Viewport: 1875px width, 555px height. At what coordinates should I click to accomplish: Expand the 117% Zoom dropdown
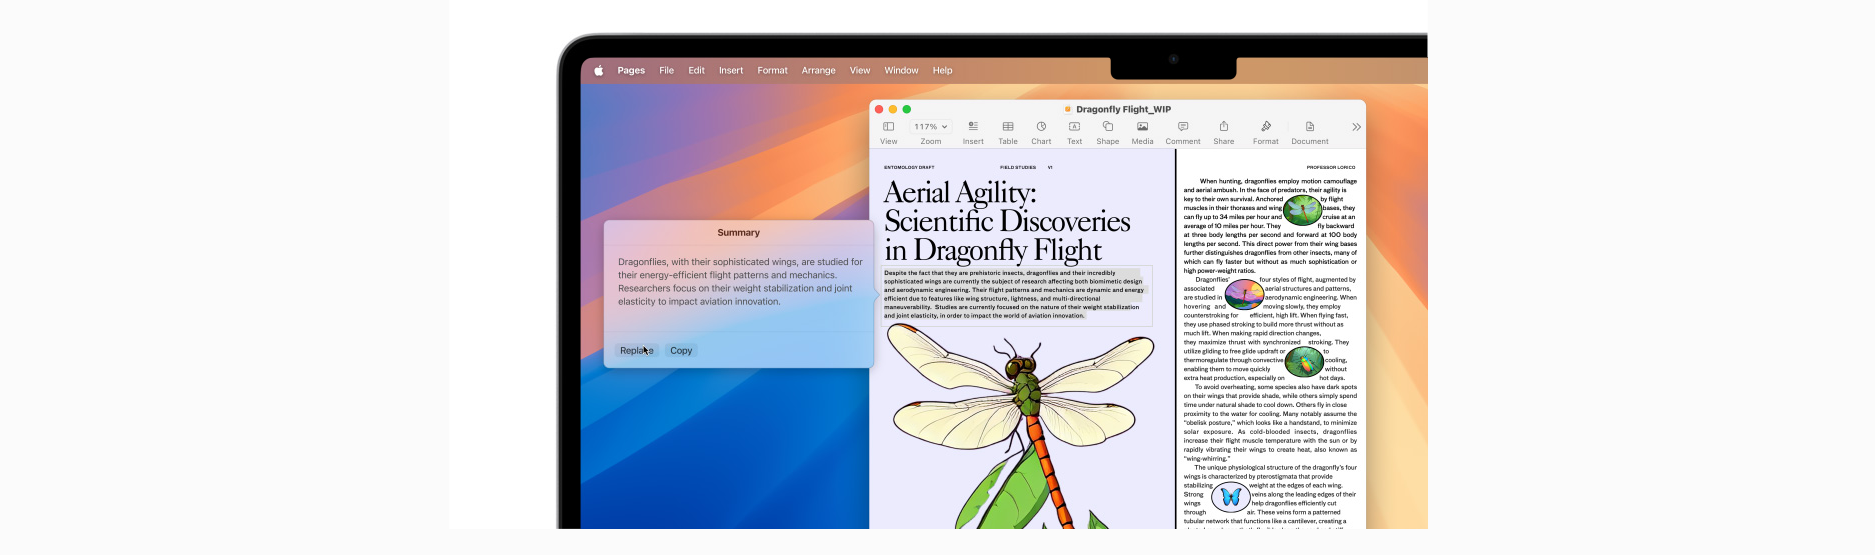[930, 127]
